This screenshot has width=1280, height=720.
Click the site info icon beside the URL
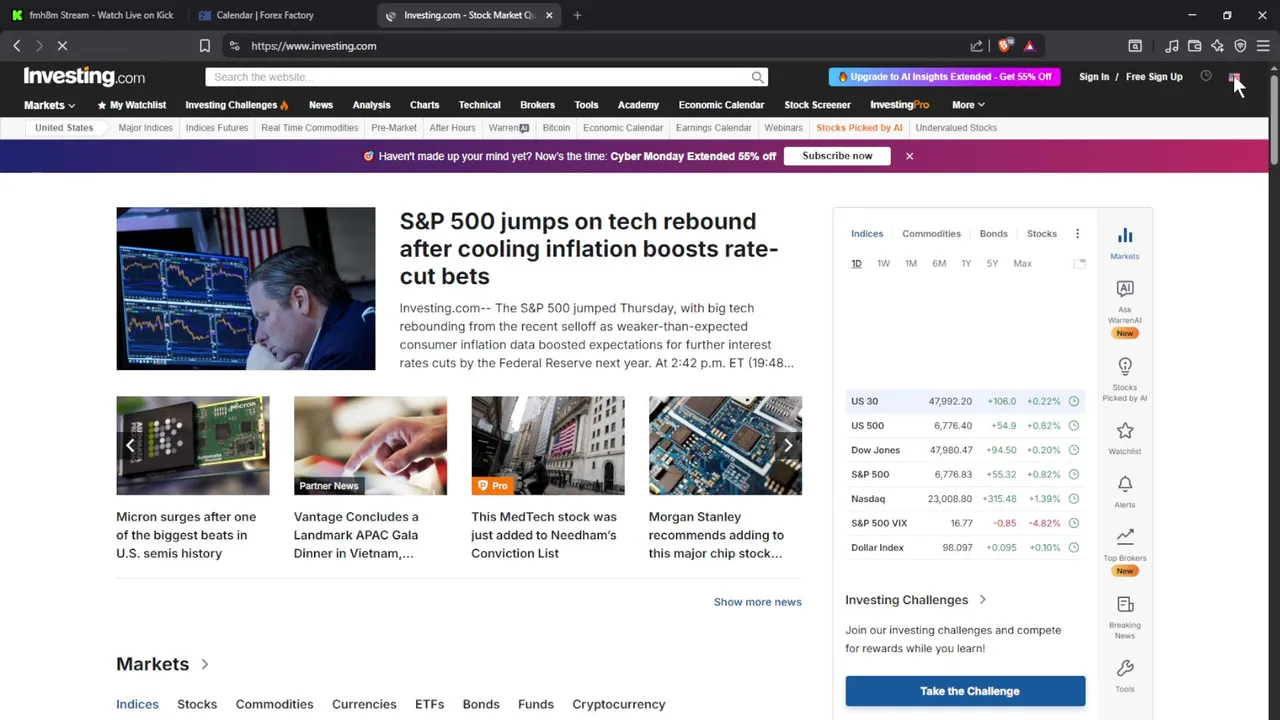click(234, 46)
